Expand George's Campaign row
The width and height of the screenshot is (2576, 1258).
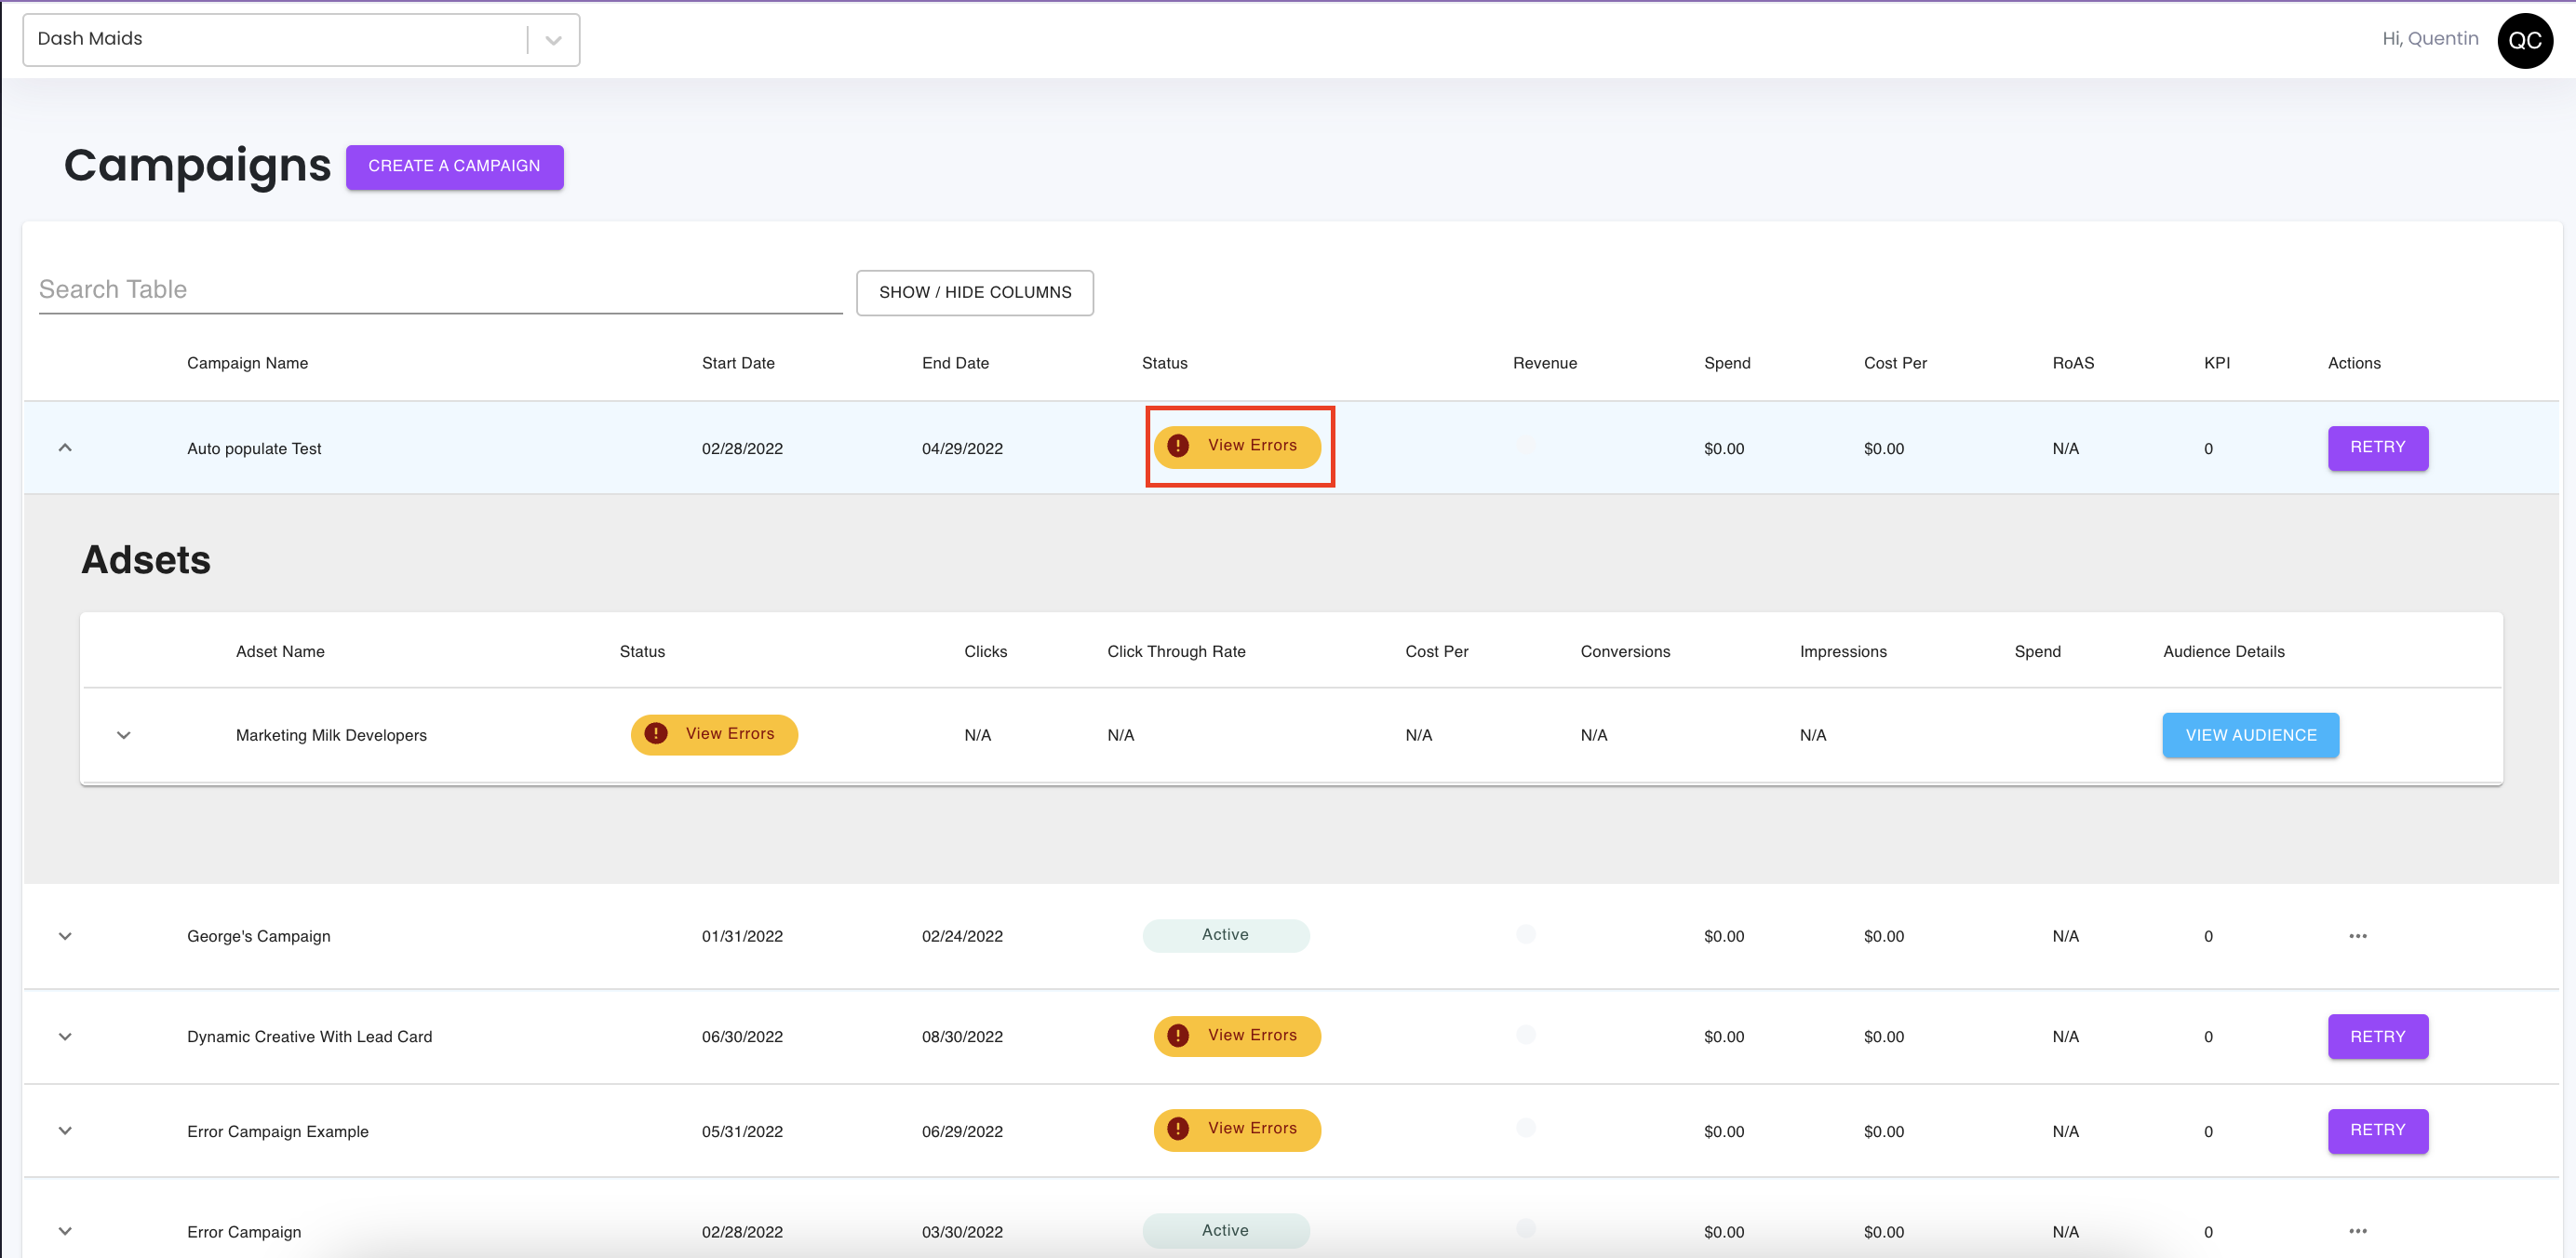point(65,936)
